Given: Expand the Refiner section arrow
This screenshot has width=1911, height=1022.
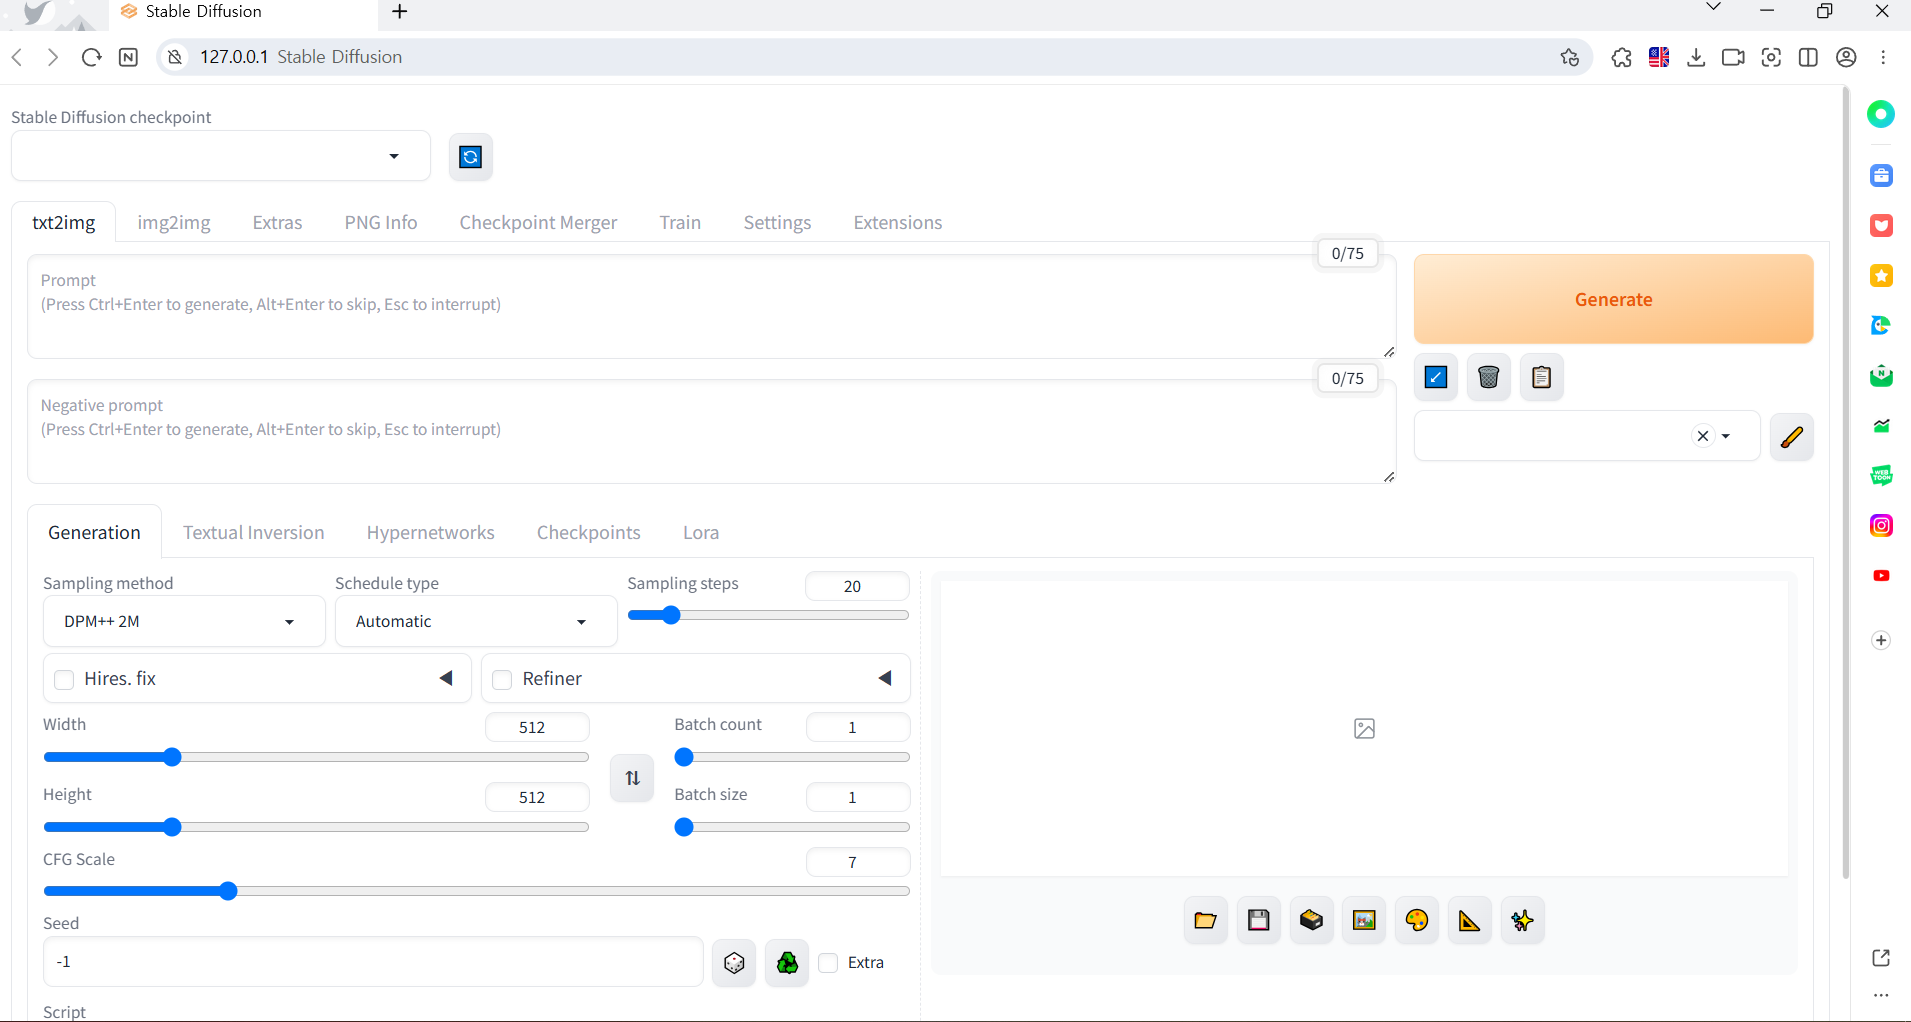Looking at the screenshot, I should [885, 678].
